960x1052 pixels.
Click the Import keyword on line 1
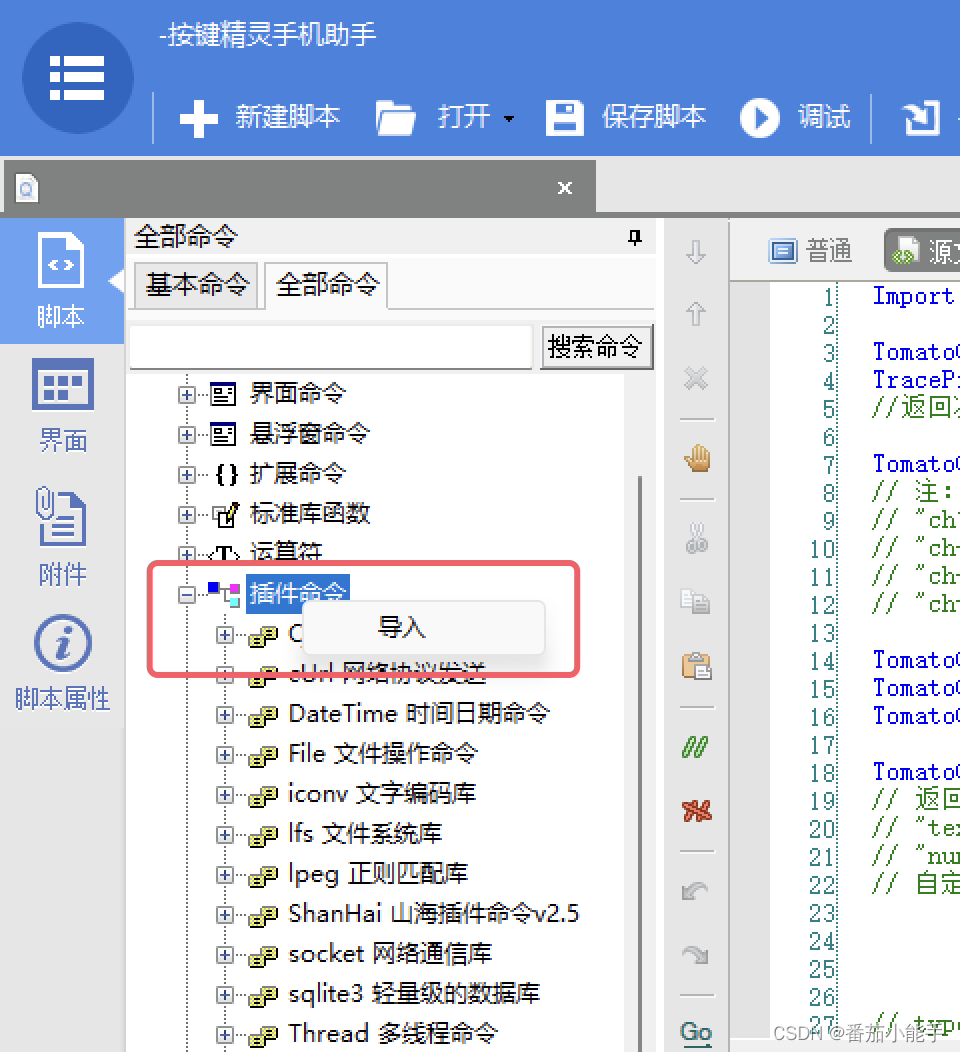coord(913,296)
